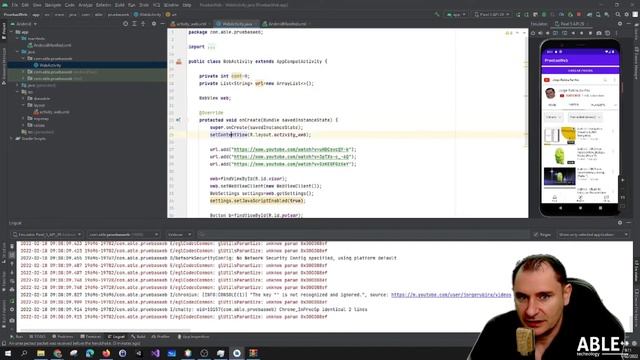Select the Pixel 3 API 29 emulator tab

point(570,24)
